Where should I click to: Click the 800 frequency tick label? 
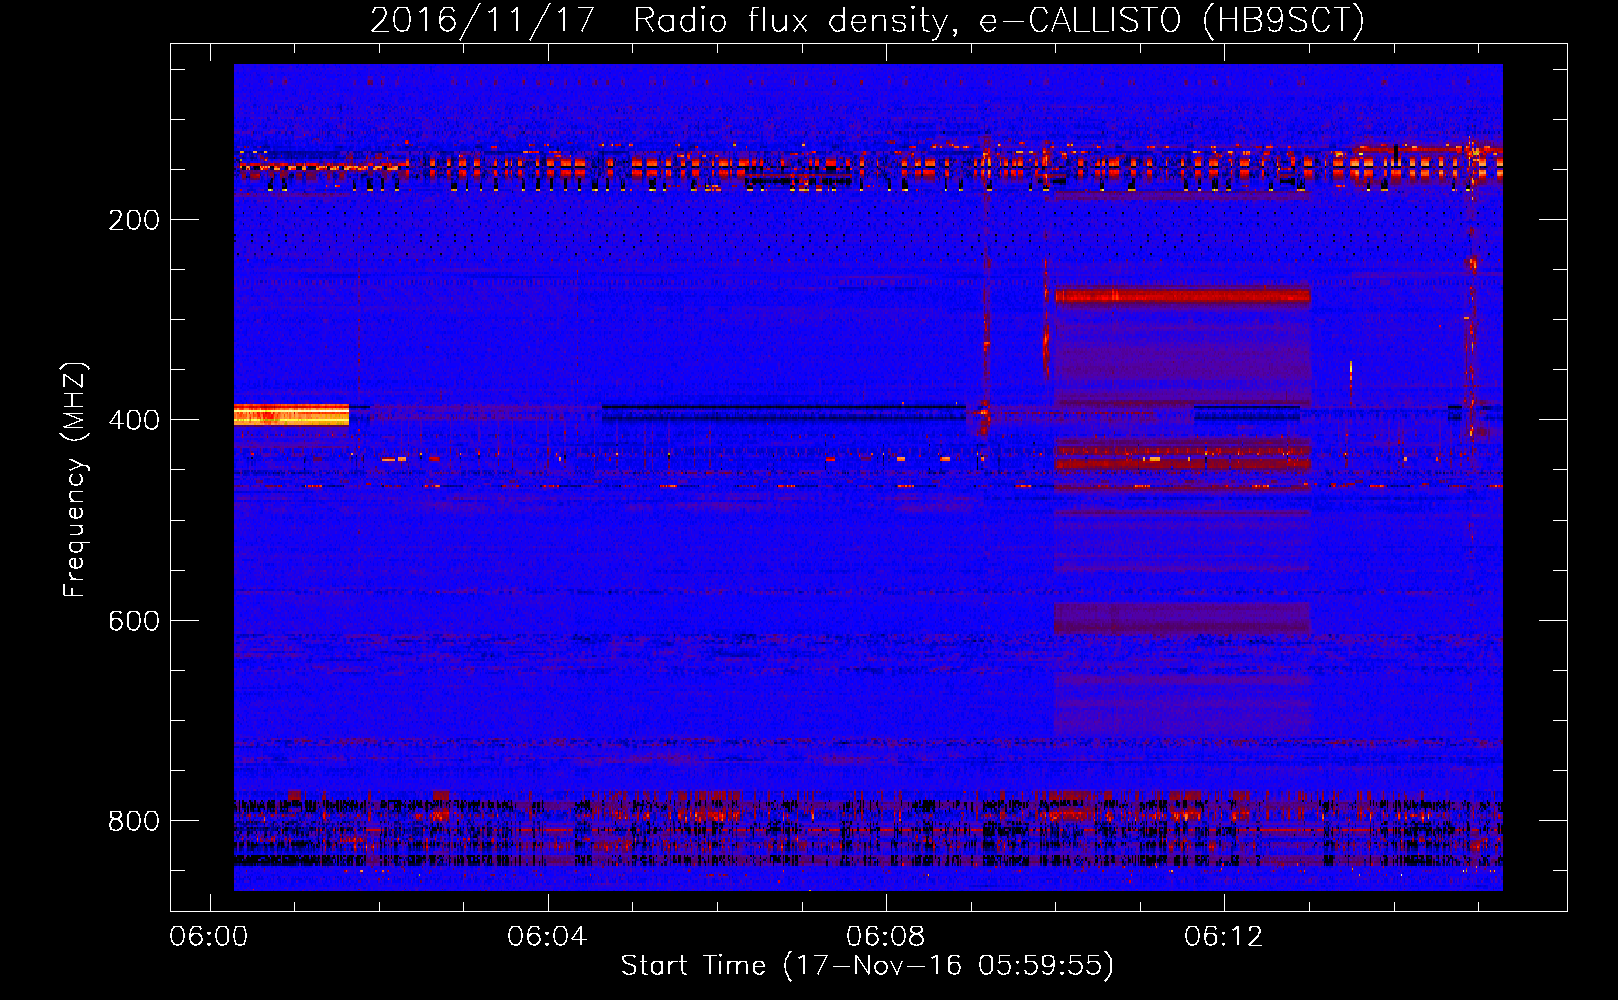[134, 821]
